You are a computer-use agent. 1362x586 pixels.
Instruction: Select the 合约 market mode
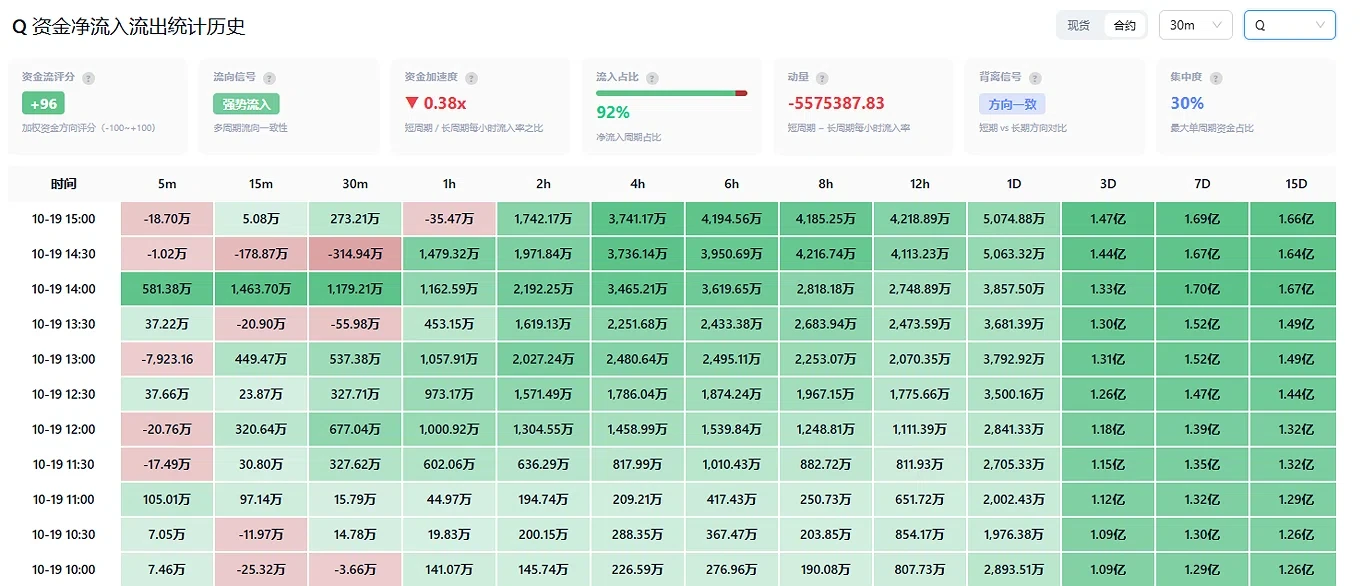coord(1125,25)
